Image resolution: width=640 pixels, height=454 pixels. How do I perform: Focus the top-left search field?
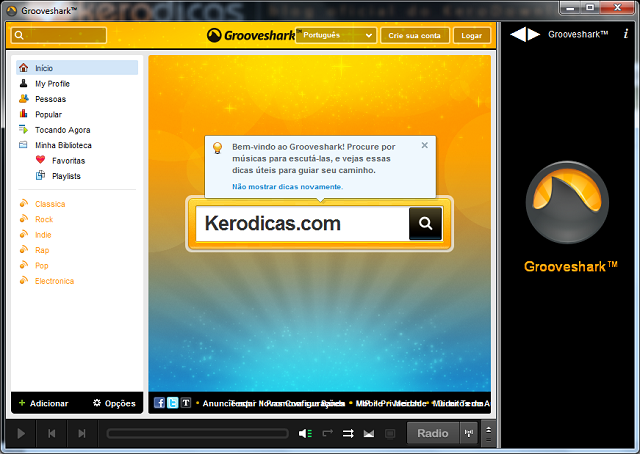click(59, 35)
